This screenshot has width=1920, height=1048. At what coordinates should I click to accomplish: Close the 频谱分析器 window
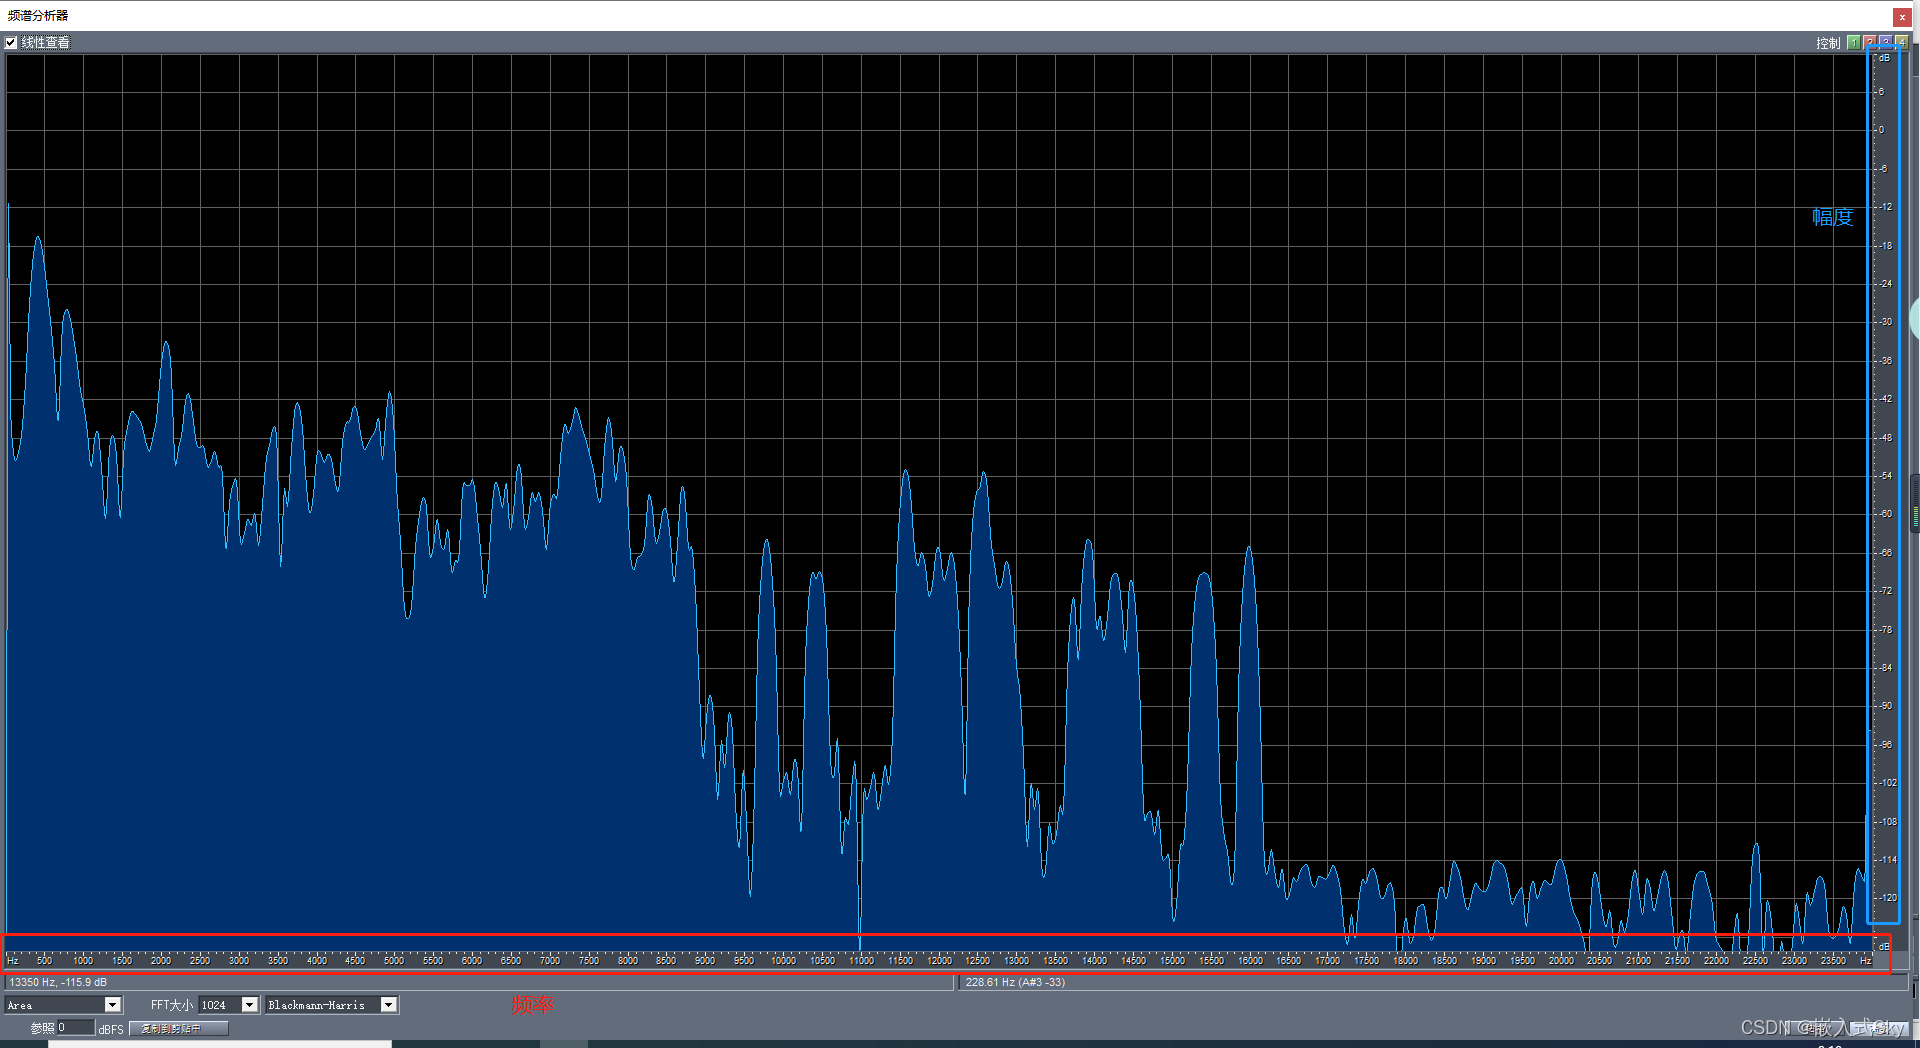click(x=1902, y=16)
